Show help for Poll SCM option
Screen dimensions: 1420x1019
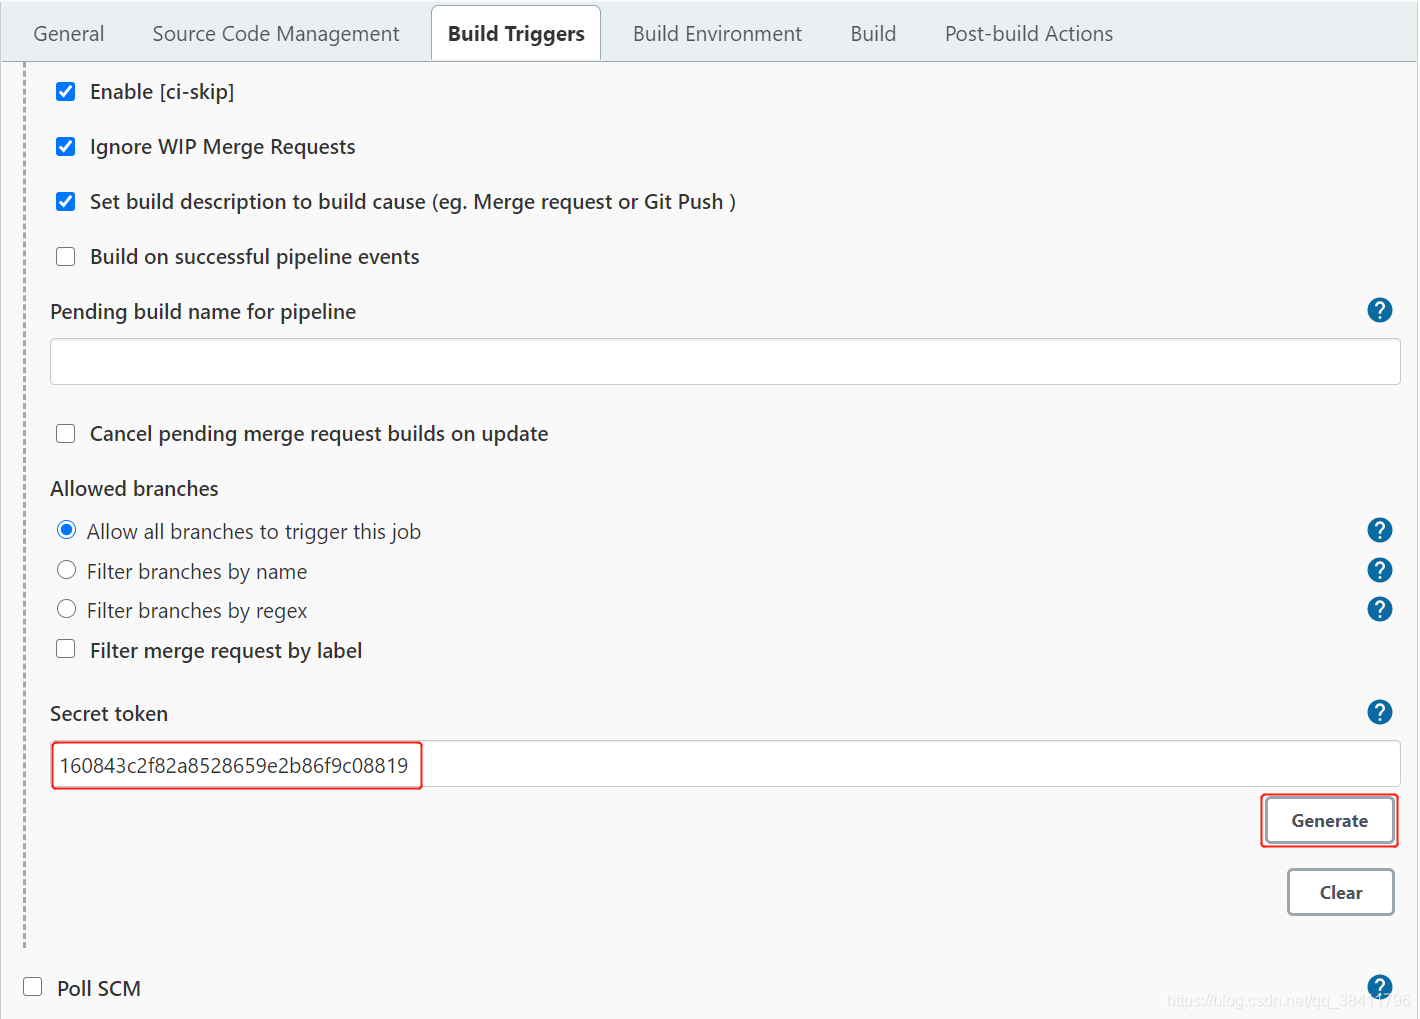point(1379,987)
